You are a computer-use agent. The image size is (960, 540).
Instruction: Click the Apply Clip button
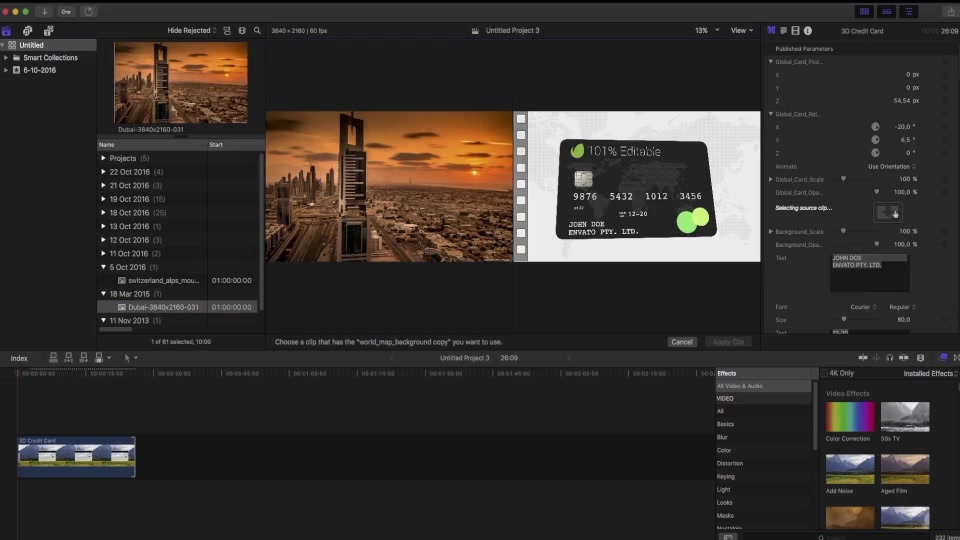(729, 342)
